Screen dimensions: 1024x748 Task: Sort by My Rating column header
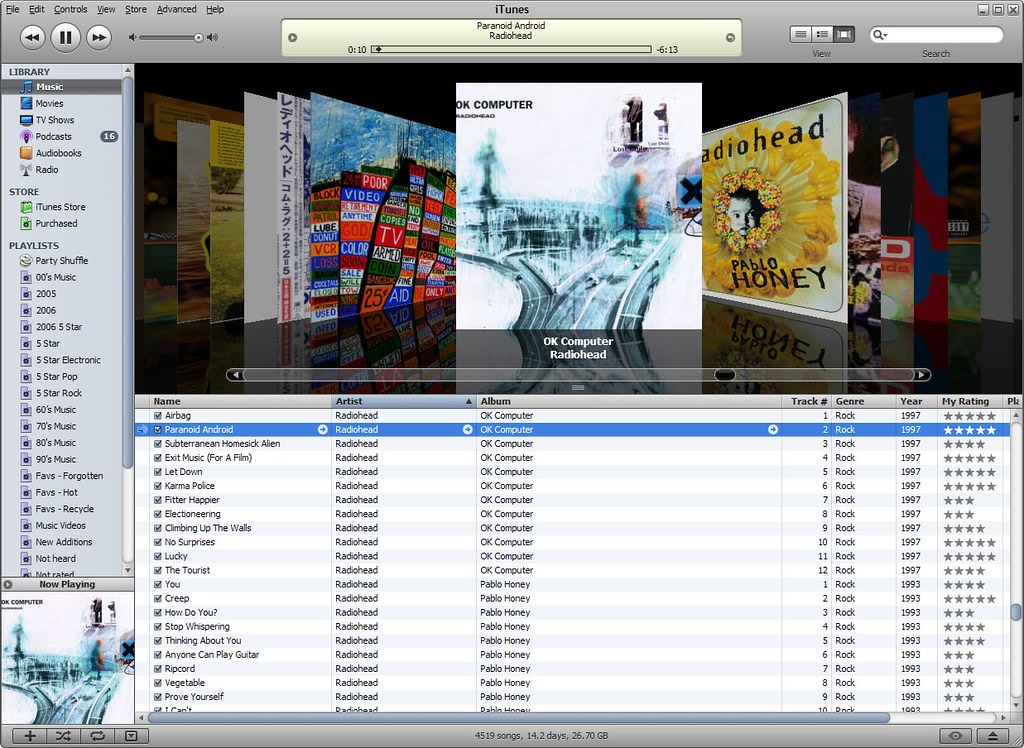click(x=970, y=401)
